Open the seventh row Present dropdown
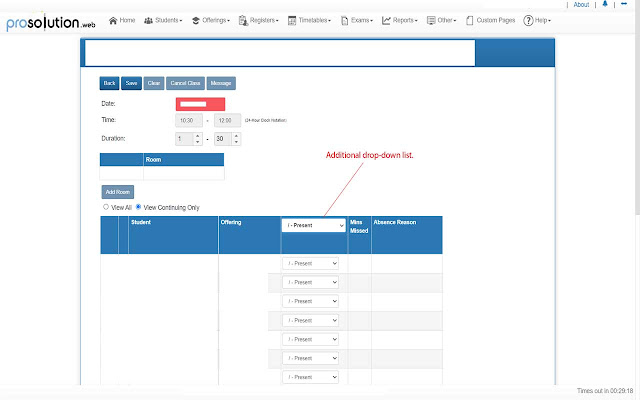 [x=311, y=377]
